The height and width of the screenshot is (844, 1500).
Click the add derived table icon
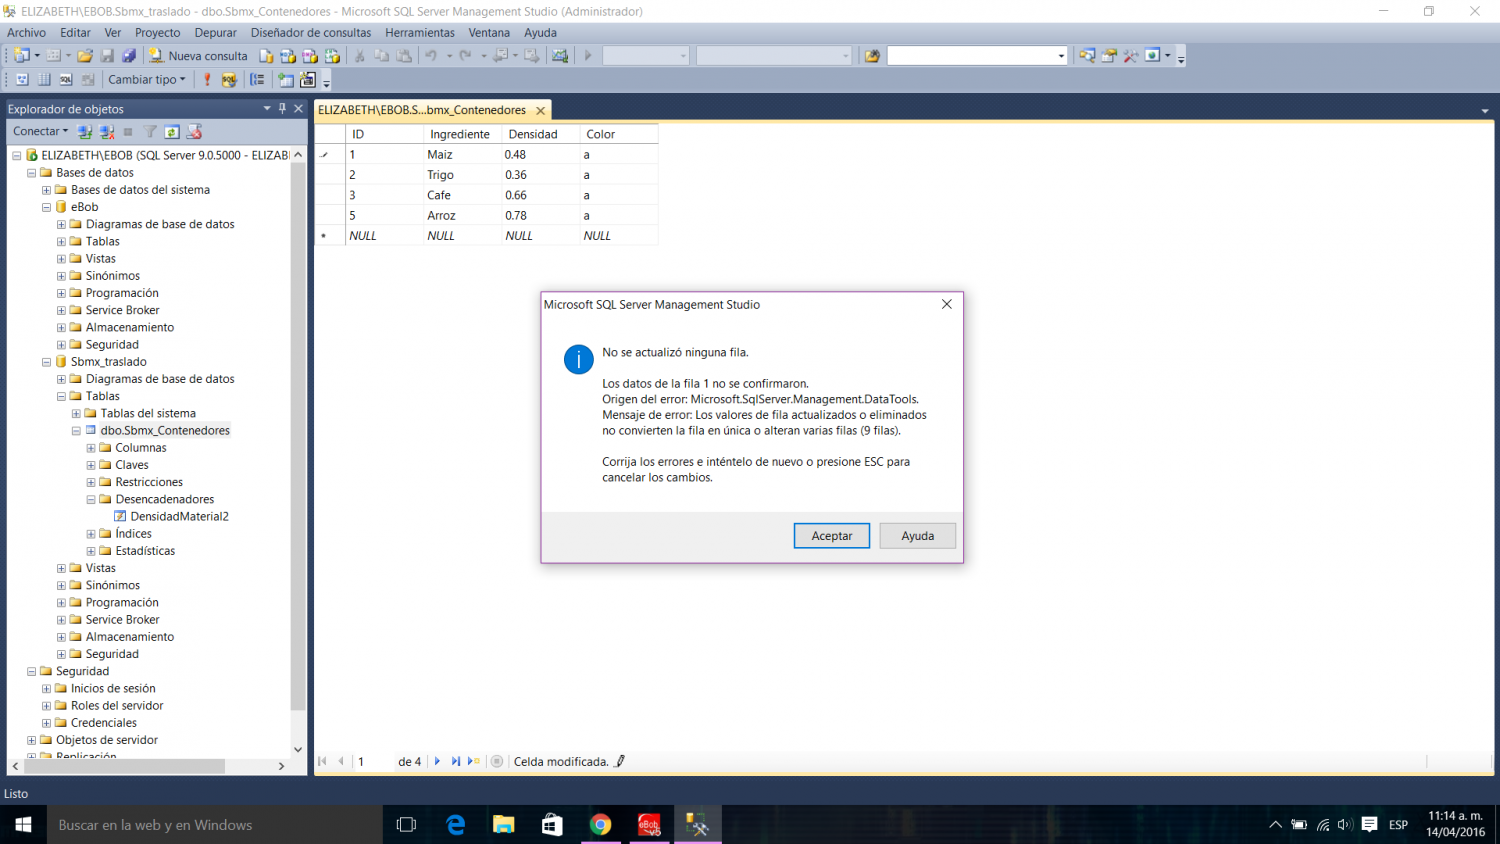[x=308, y=80]
